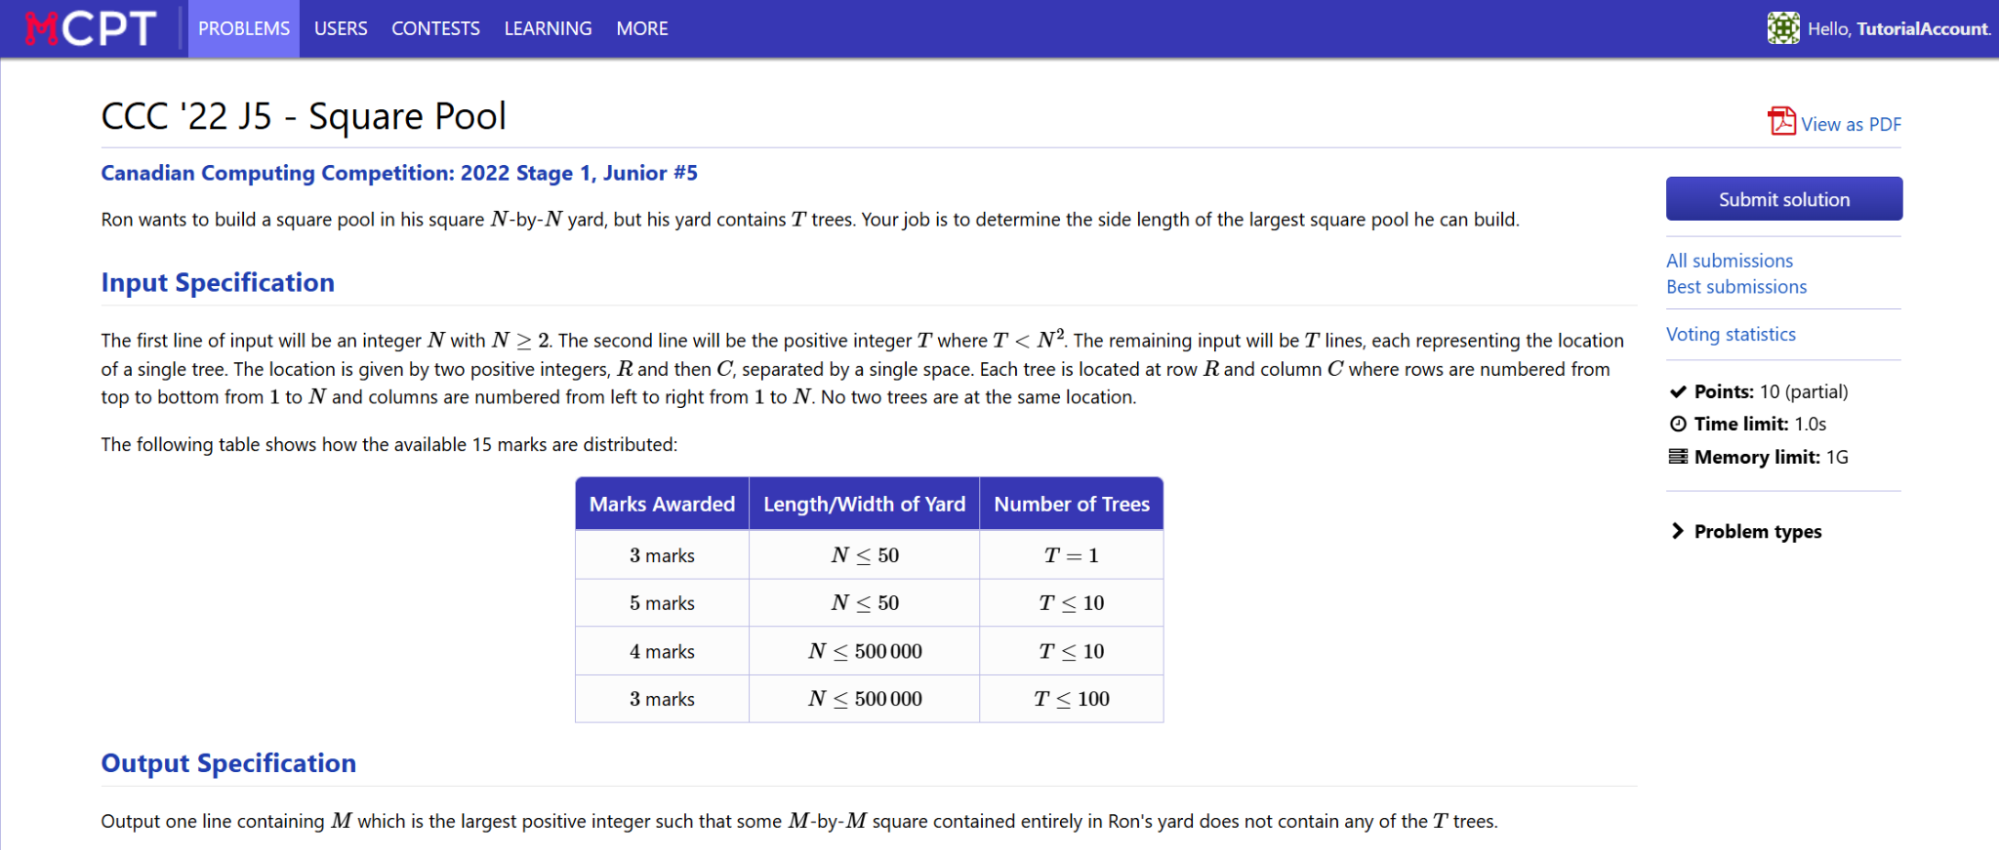Open the Best submissions link

click(x=1737, y=287)
